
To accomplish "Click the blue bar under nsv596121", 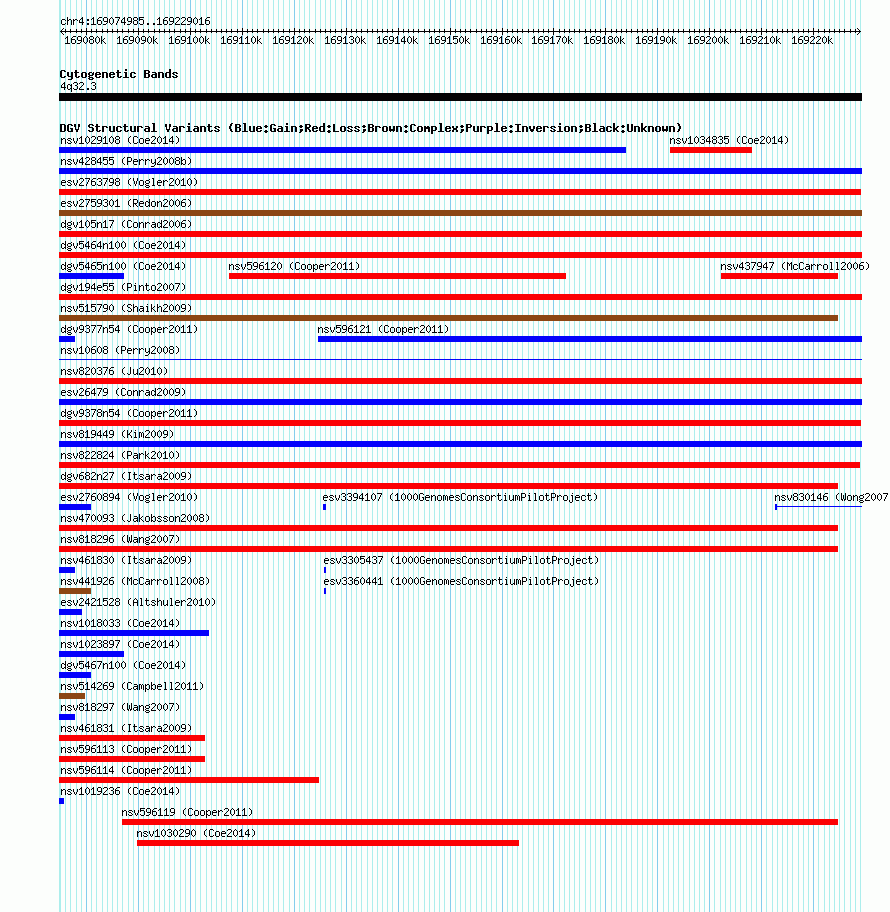I will [x=590, y=339].
